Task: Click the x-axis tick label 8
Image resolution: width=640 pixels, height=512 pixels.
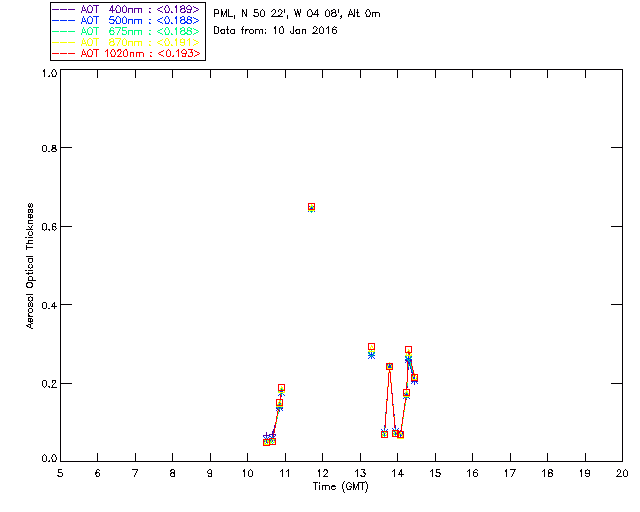Action: (173, 473)
